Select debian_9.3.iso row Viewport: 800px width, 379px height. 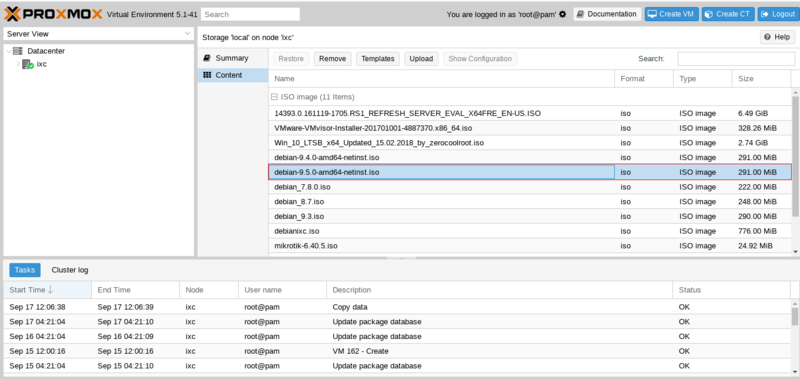[x=530, y=216]
